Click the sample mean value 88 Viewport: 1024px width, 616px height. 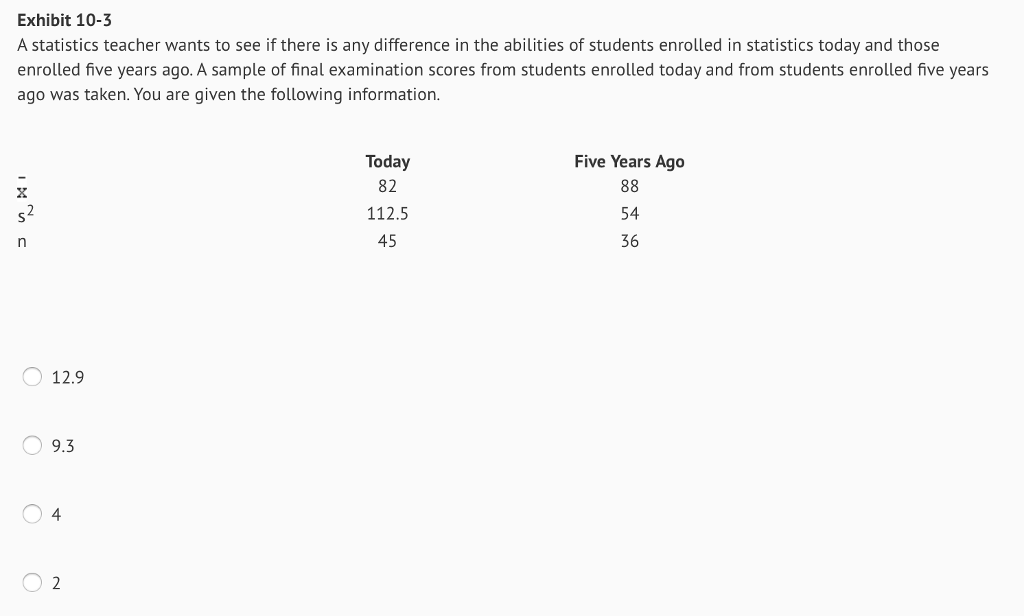coord(631,186)
